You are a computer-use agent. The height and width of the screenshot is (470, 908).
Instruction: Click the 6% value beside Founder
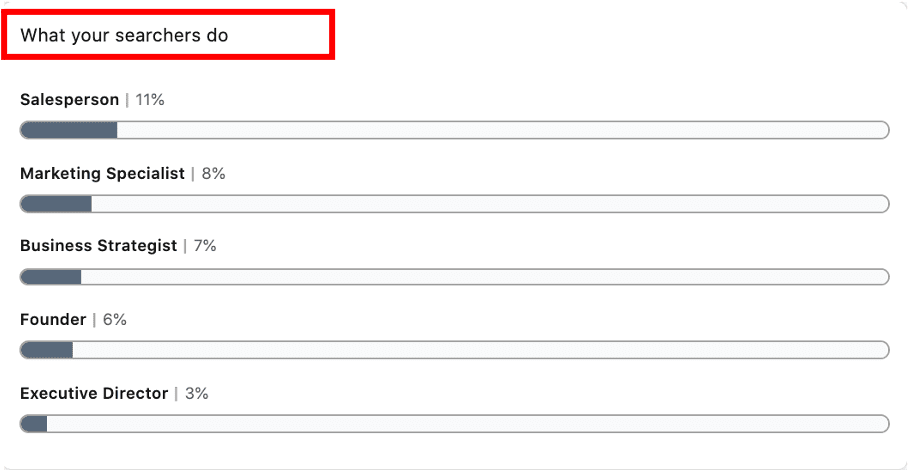[115, 320]
